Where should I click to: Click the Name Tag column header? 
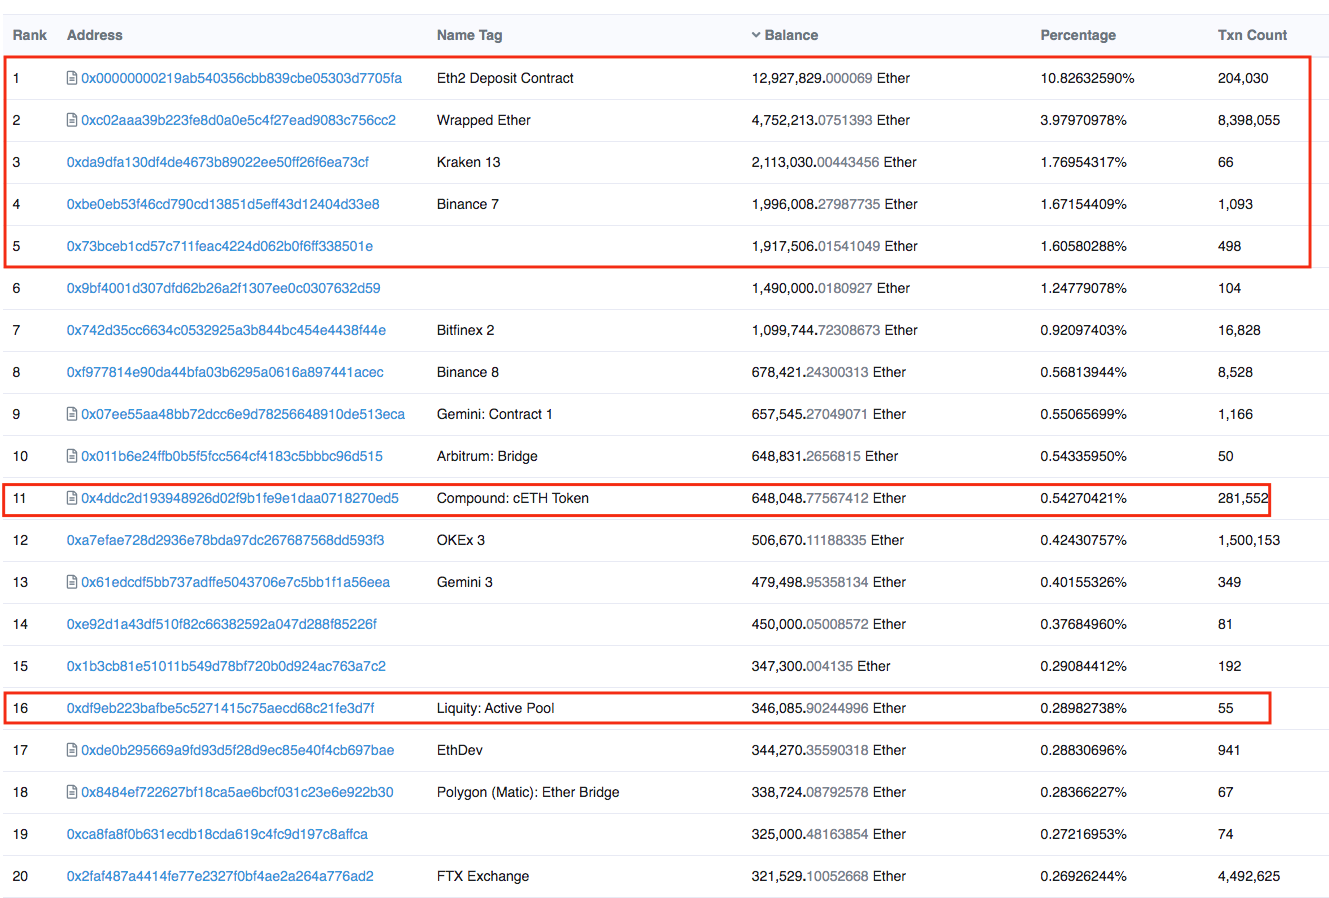point(470,35)
